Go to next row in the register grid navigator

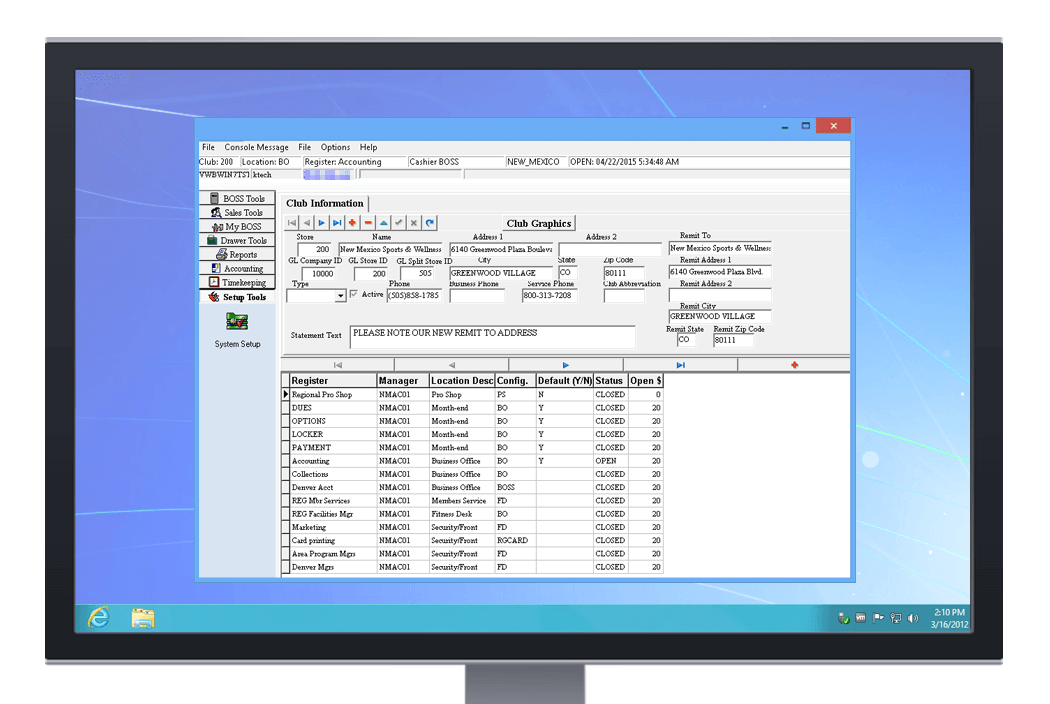point(566,365)
